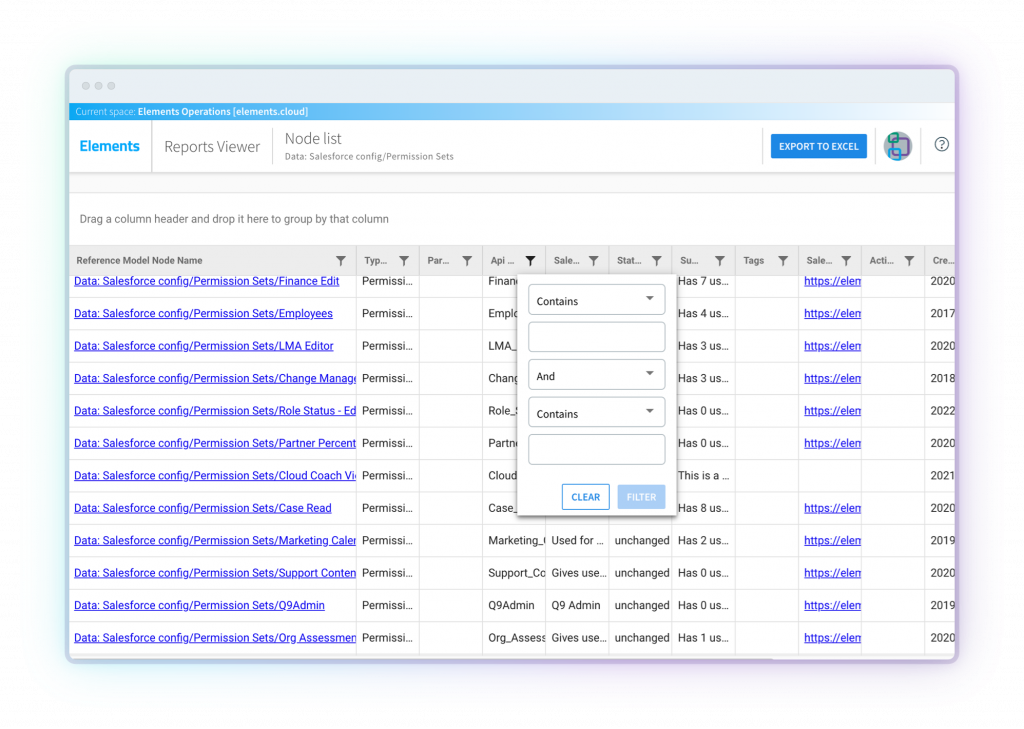Open the Permission Sets/Employees link
Screen dimensions: 1024x729
(203, 313)
